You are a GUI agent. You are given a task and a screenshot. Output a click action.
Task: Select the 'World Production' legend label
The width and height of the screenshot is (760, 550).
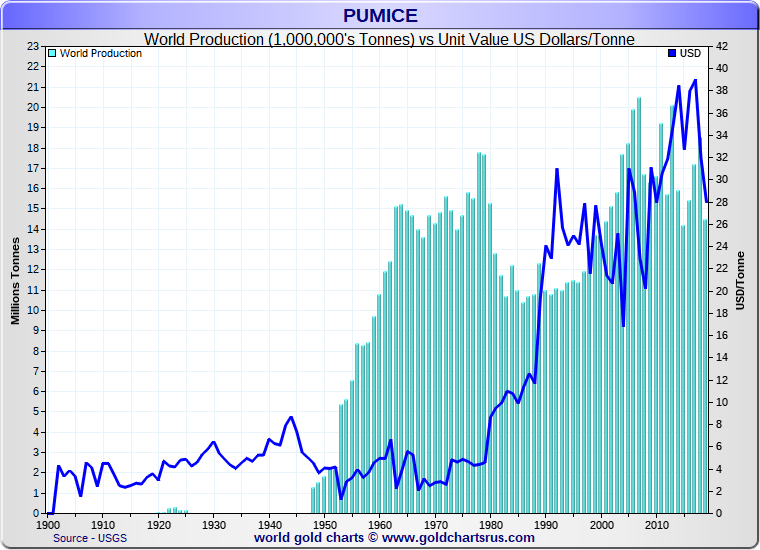pyautogui.click(x=101, y=53)
